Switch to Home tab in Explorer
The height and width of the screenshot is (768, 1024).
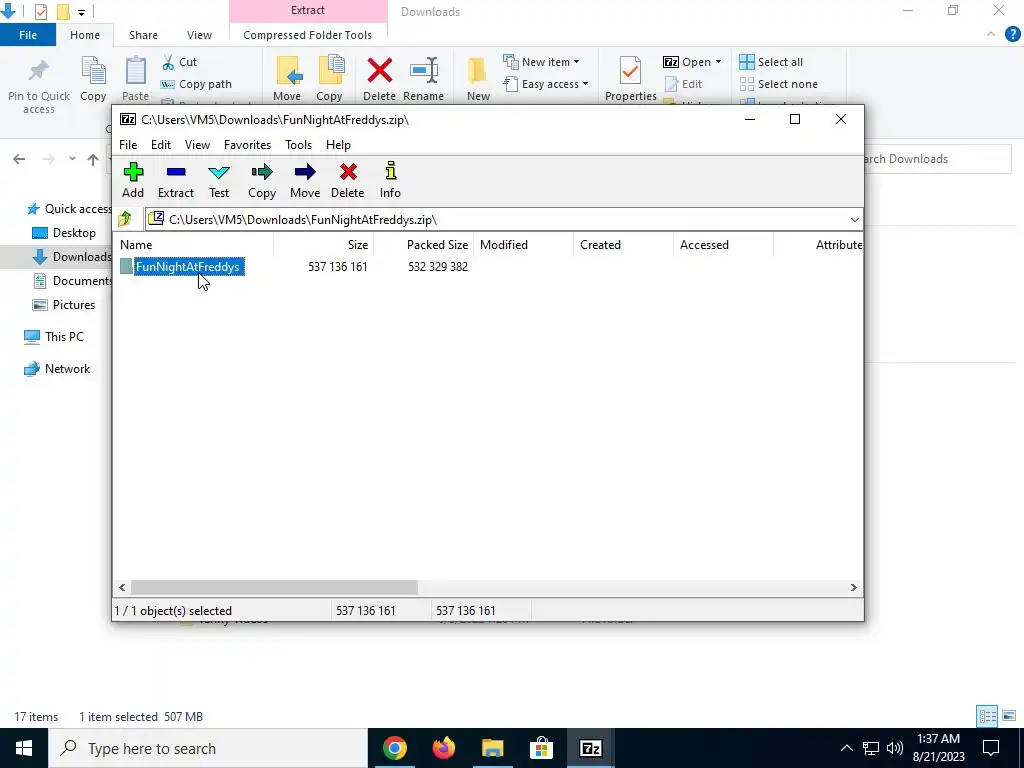point(85,35)
